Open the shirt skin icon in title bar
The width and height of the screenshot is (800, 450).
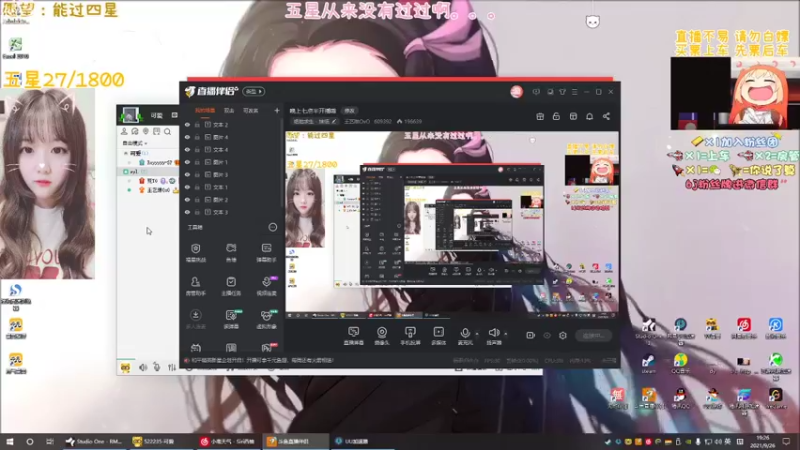(562, 92)
